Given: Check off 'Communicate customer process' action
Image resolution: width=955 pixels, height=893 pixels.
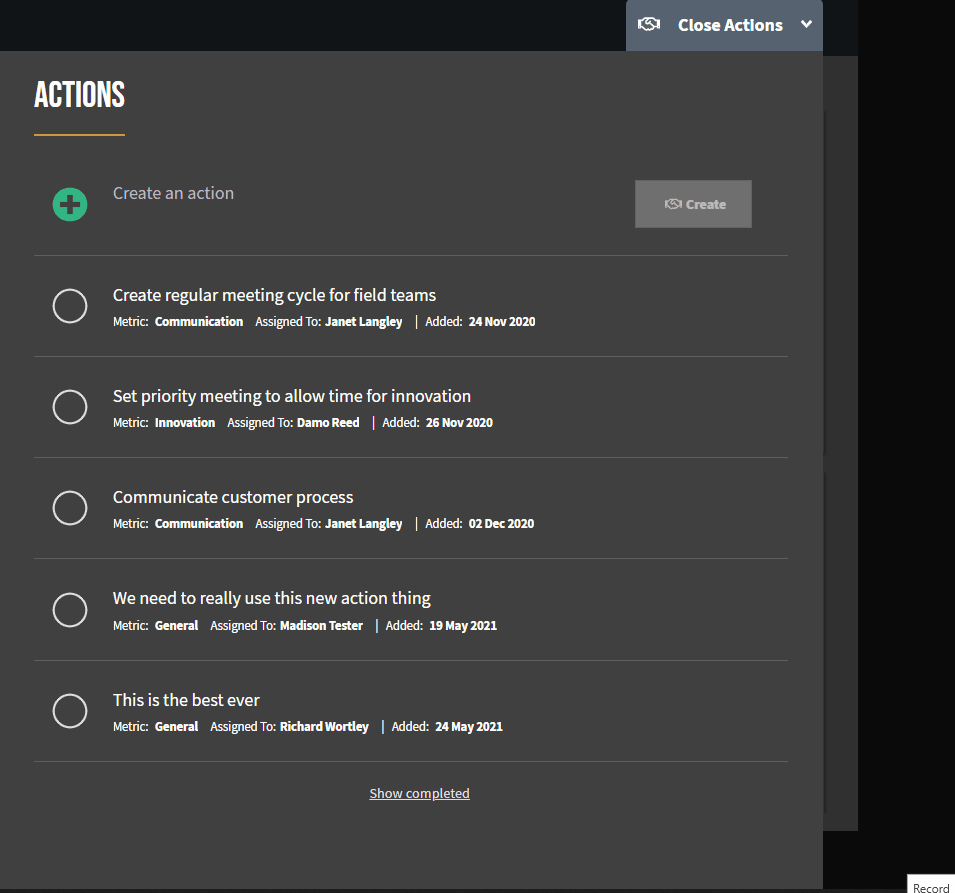Looking at the screenshot, I should [70, 508].
